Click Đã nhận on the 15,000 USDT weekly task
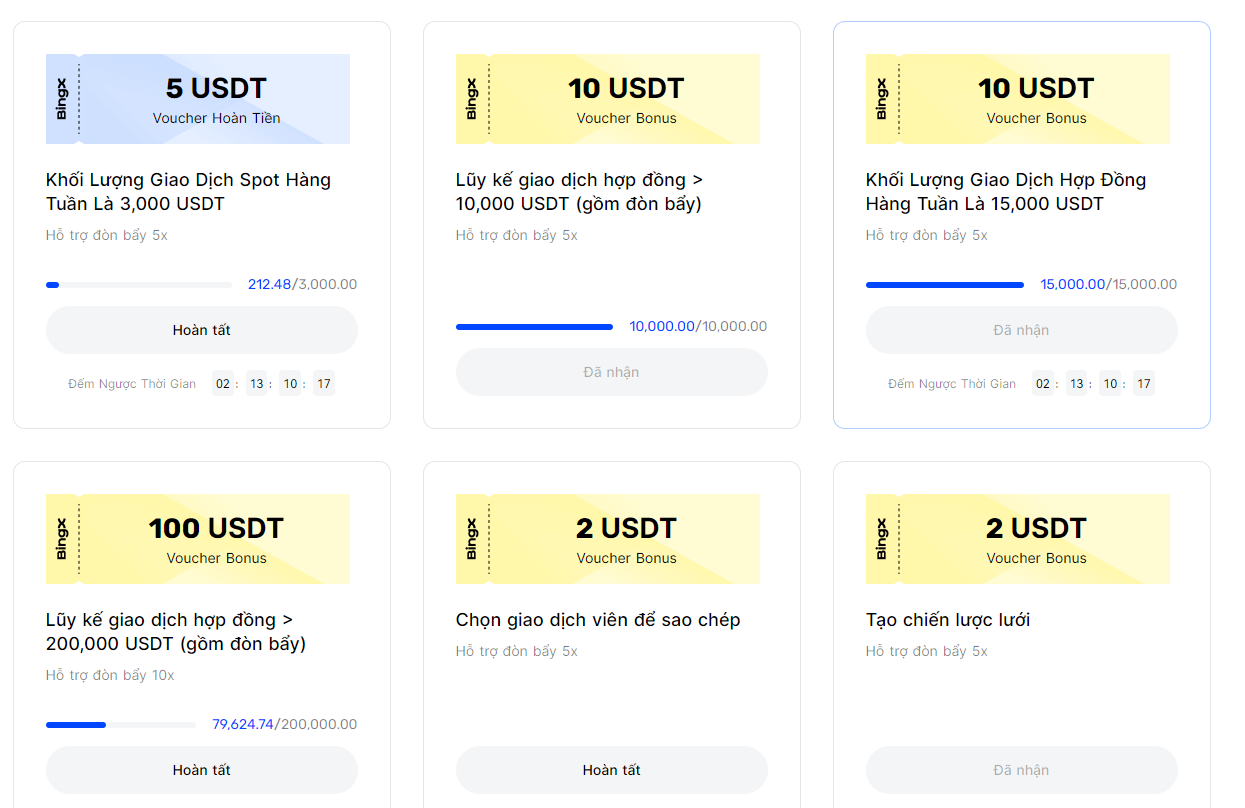The image size is (1245, 808). (1021, 330)
